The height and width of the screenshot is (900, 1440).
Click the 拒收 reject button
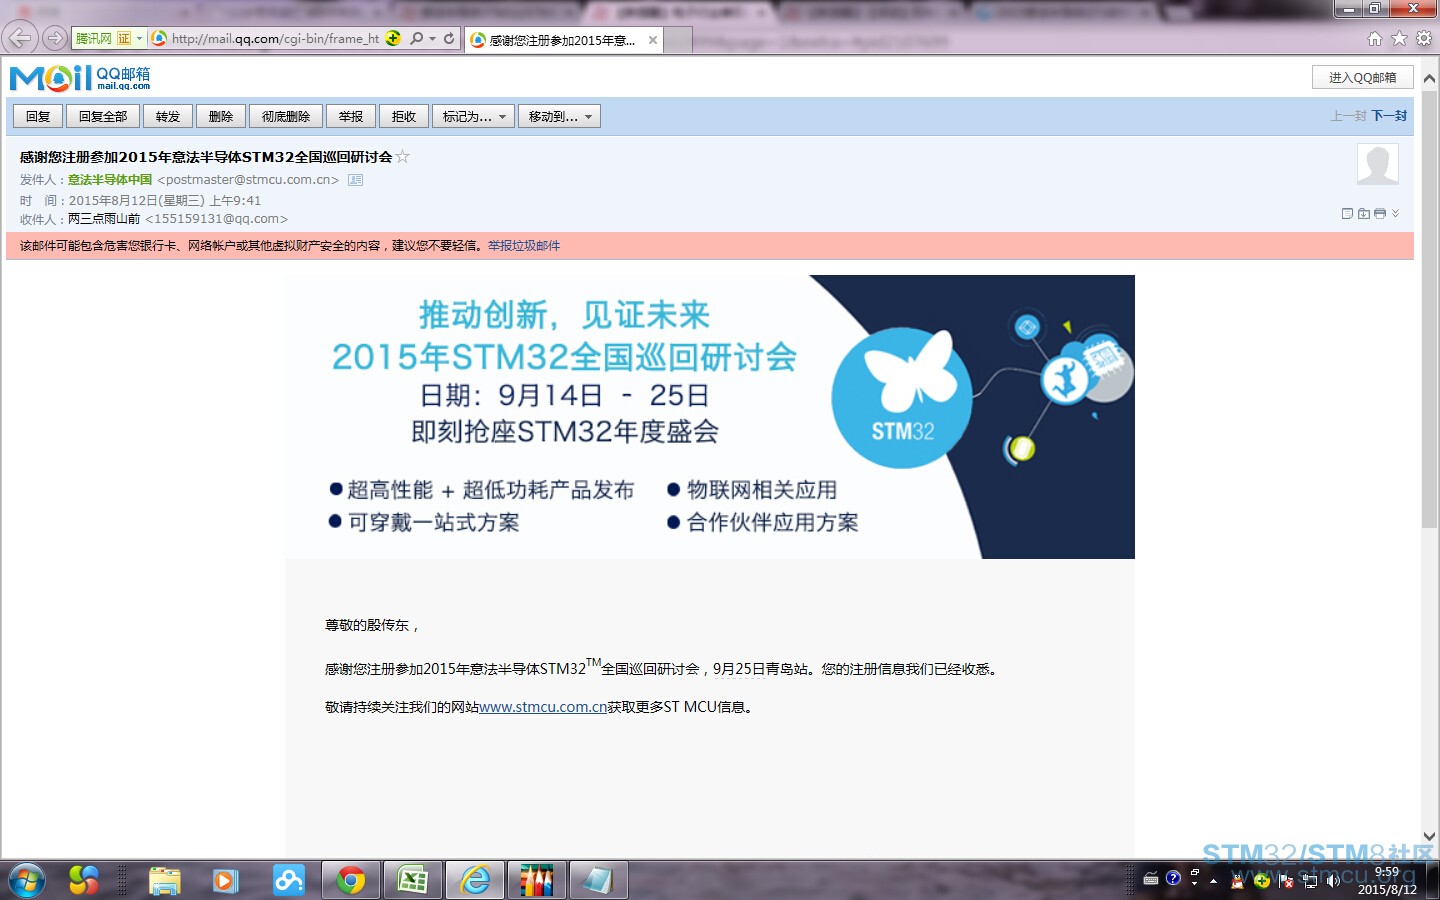coord(404,117)
